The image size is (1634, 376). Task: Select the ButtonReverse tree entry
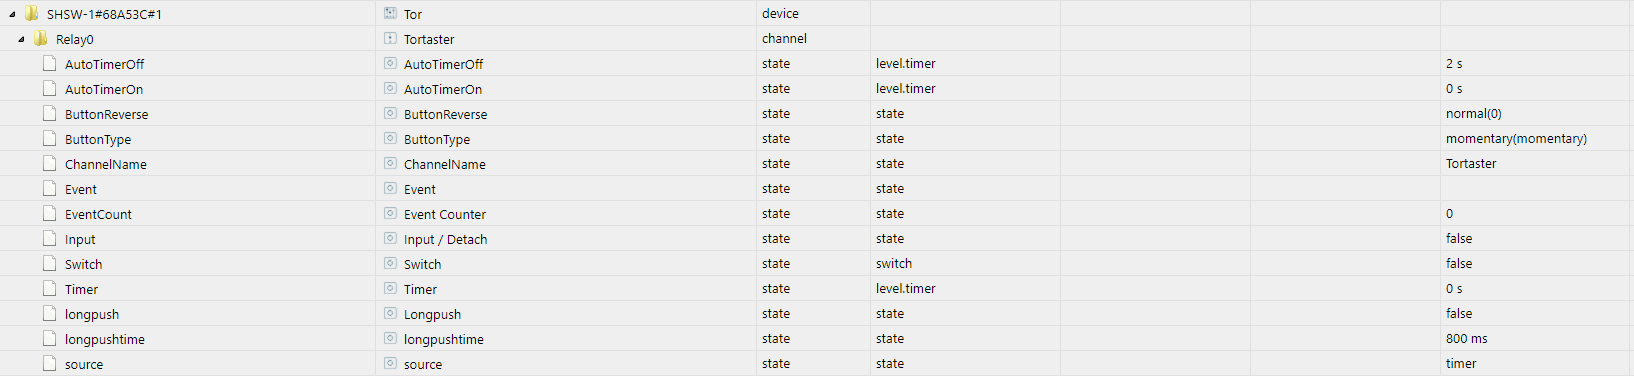[106, 114]
